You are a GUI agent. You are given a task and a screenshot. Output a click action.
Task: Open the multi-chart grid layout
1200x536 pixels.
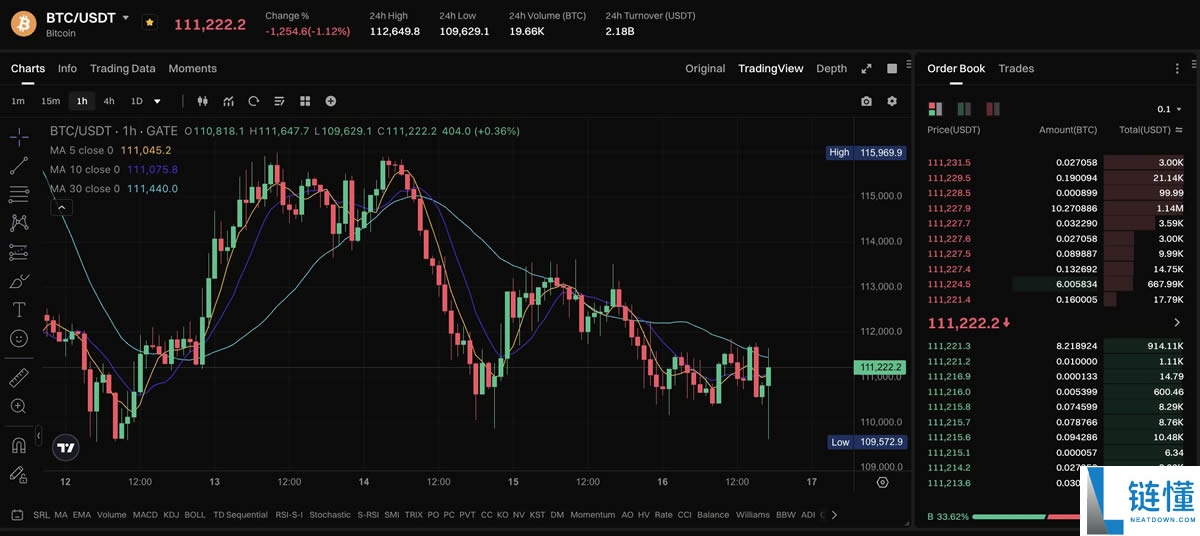pyautogui.click(x=305, y=101)
